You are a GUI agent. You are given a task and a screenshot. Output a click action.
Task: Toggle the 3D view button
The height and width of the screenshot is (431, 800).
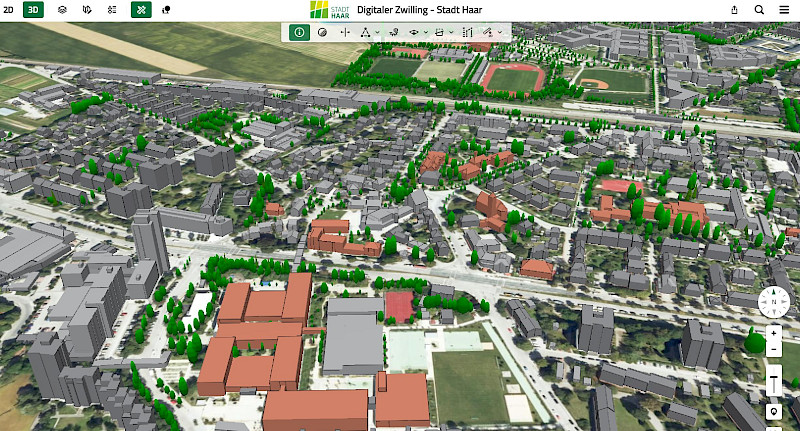pyautogui.click(x=34, y=9)
